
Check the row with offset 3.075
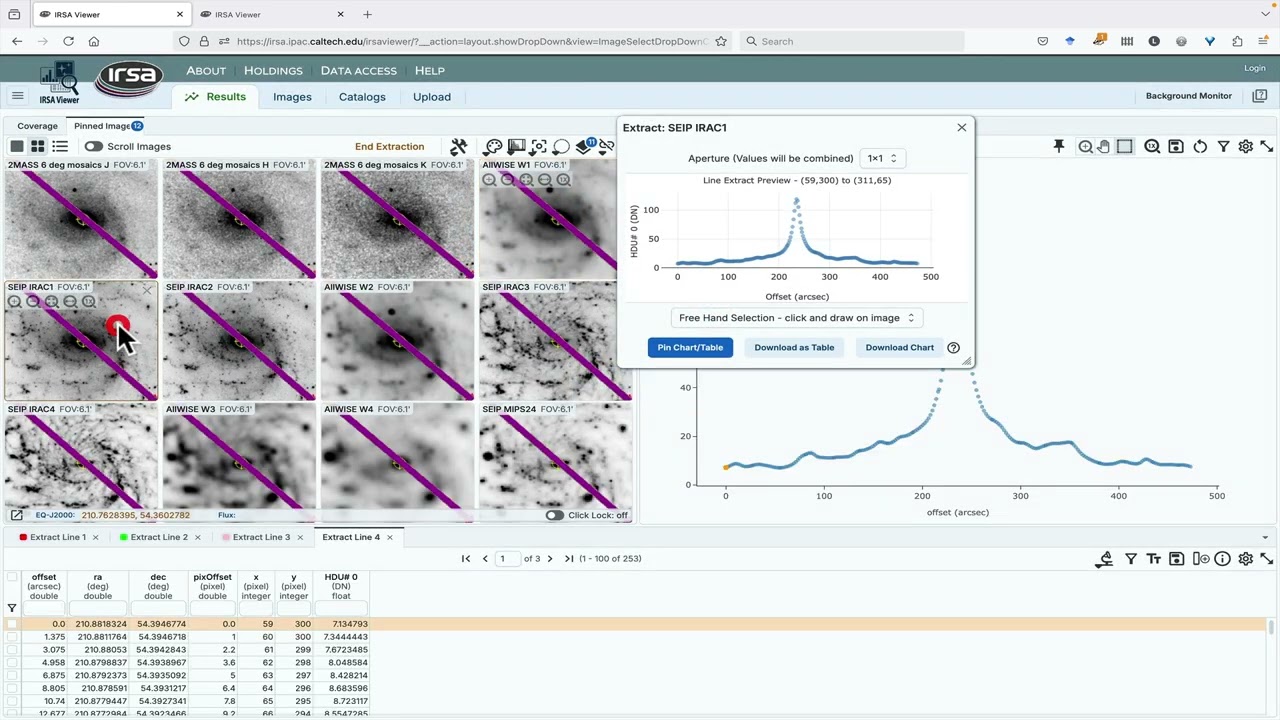coord(12,650)
